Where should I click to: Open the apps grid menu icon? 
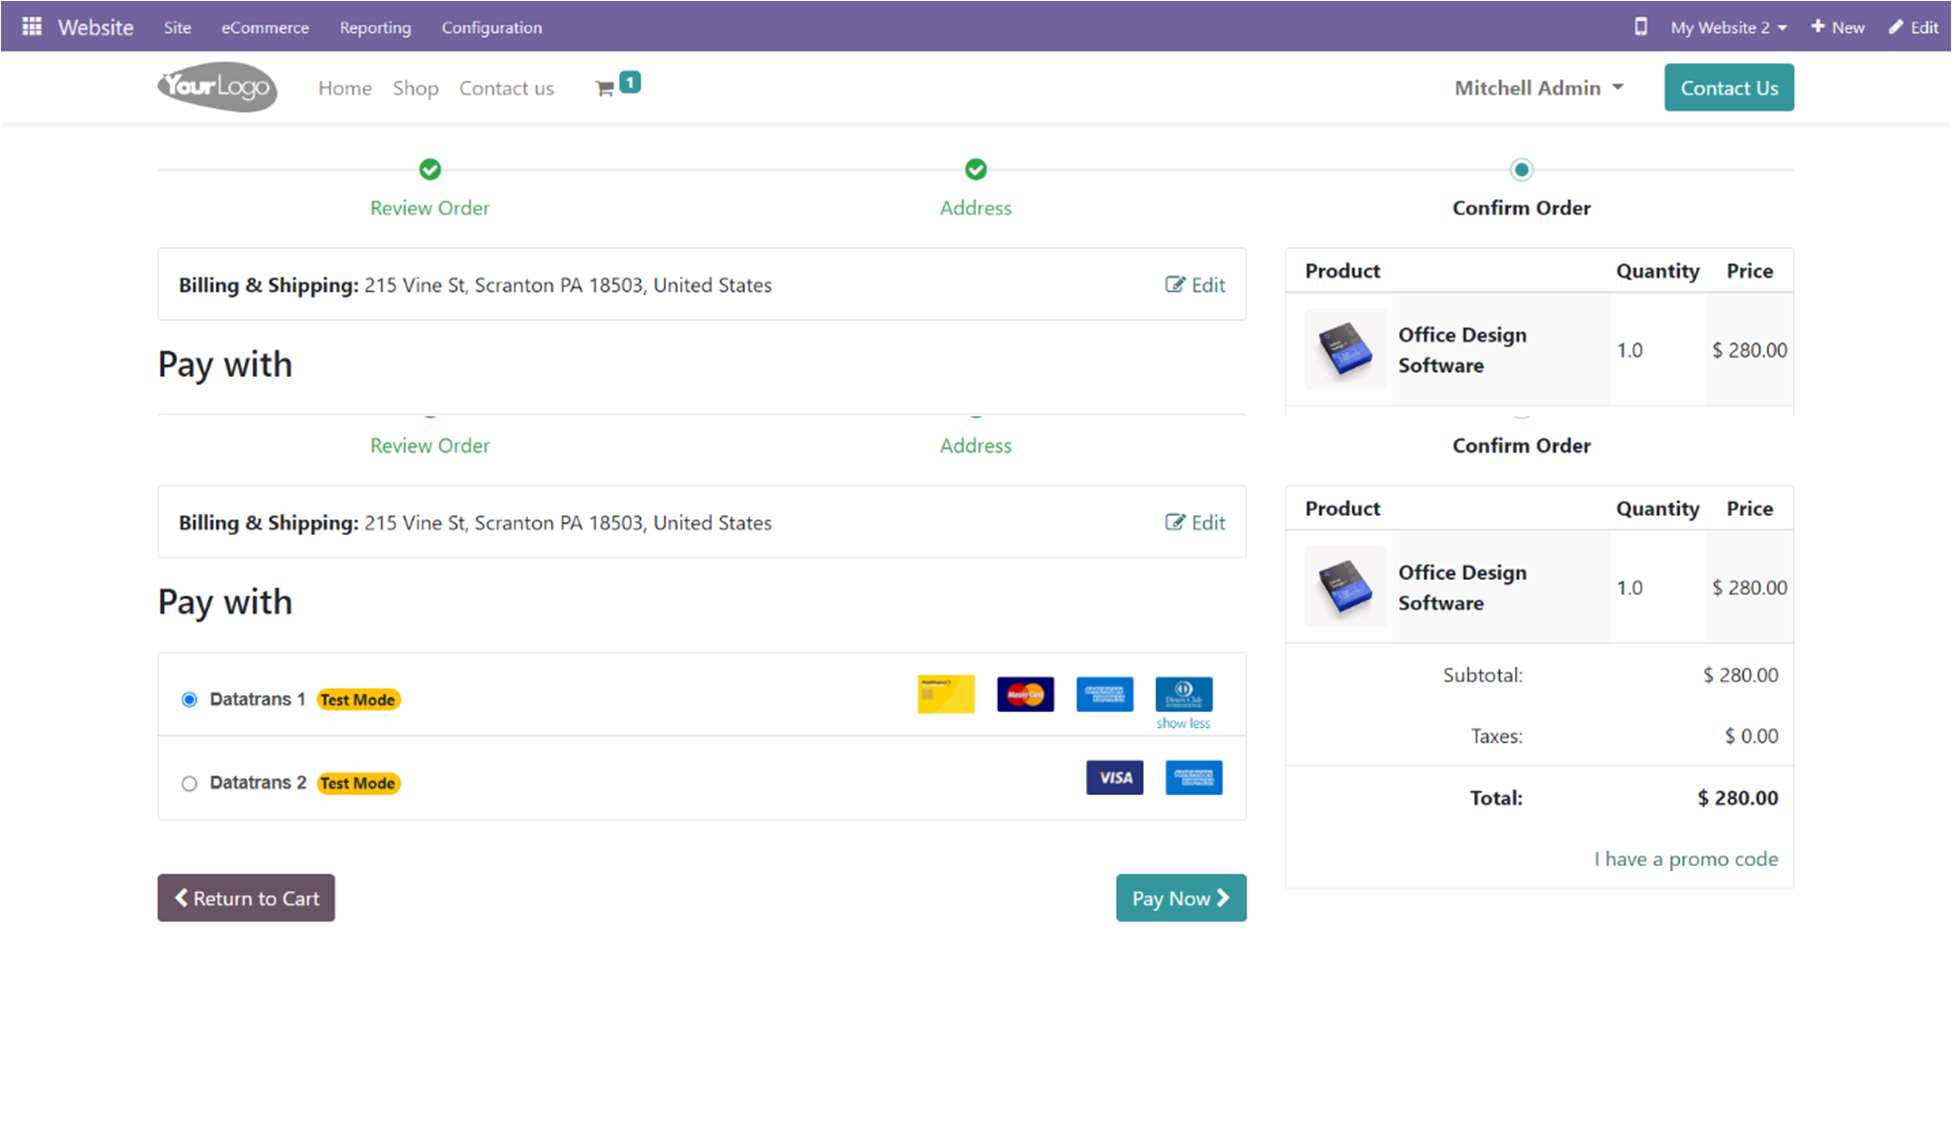click(x=32, y=27)
